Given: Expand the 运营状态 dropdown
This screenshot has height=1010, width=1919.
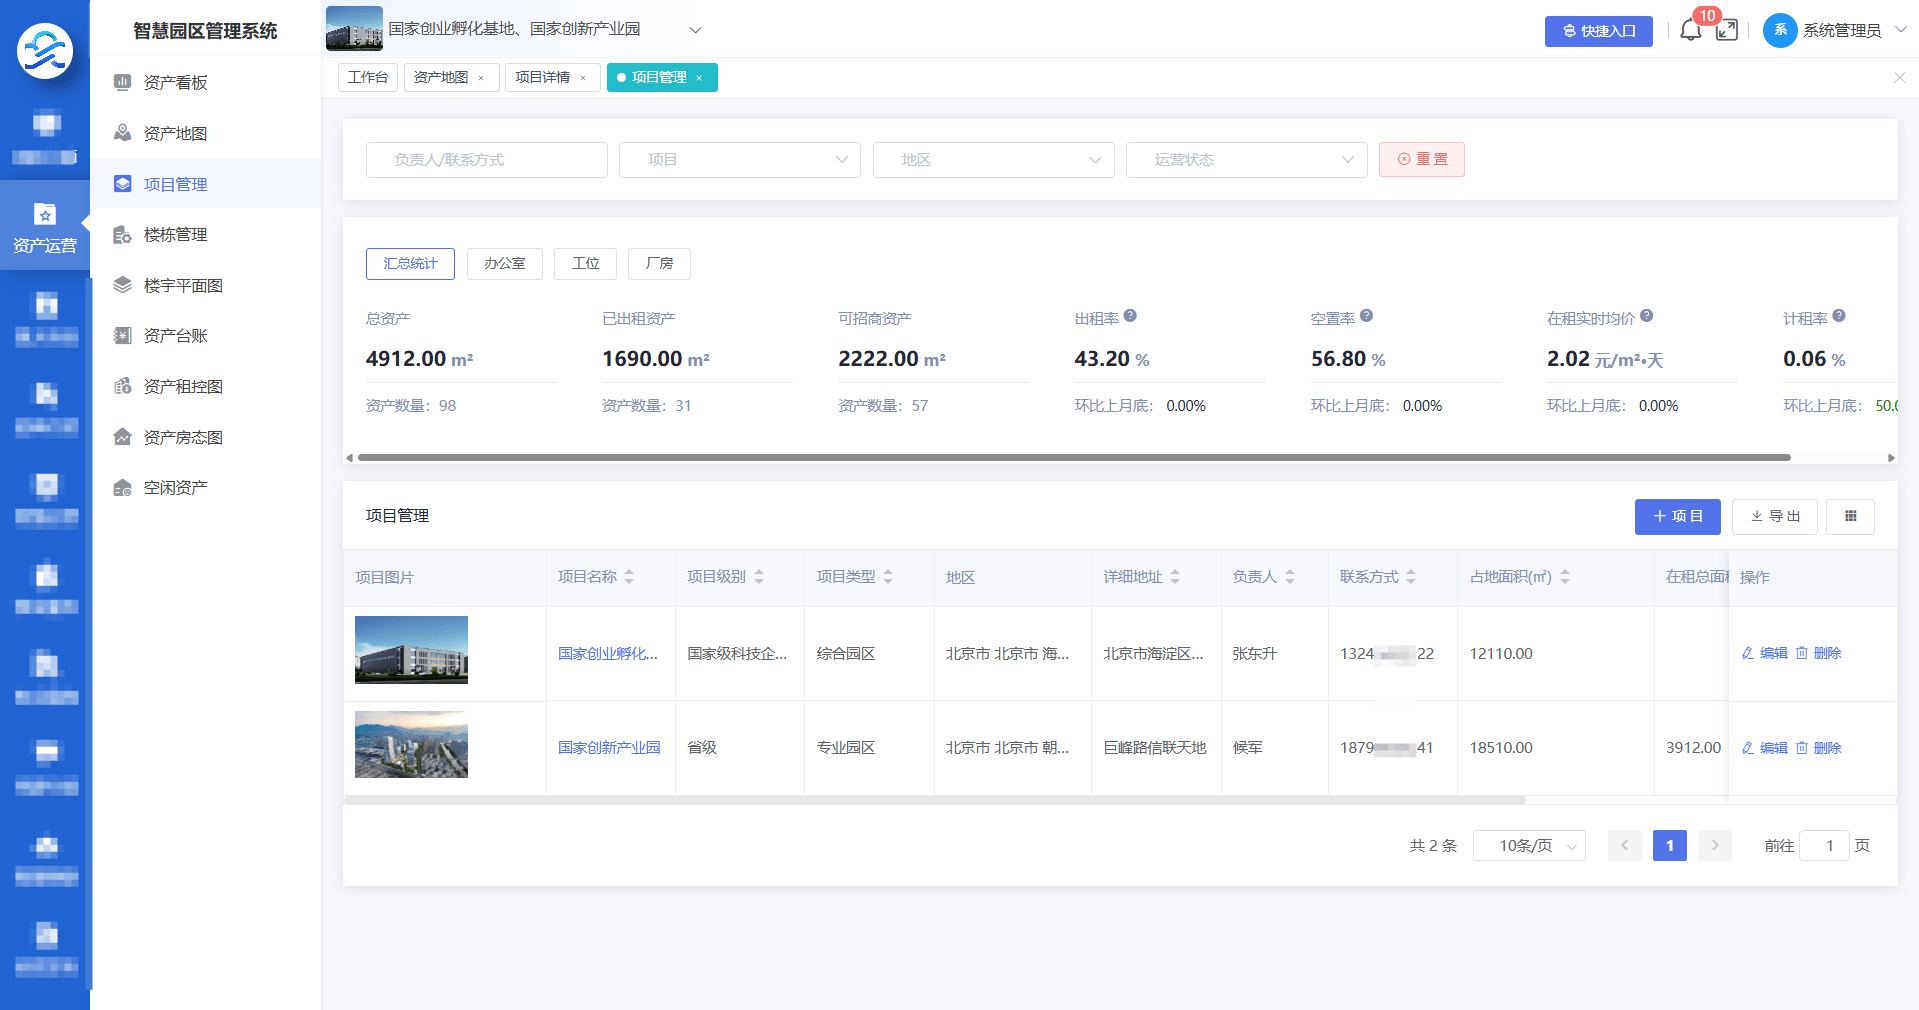Looking at the screenshot, I should 1246,160.
